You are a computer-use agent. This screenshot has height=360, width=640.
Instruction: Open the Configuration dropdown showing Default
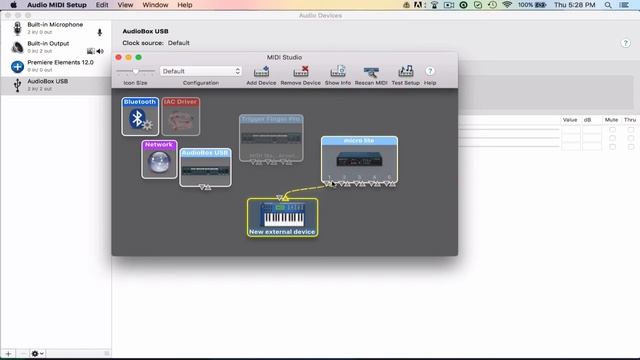click(200, 71)
